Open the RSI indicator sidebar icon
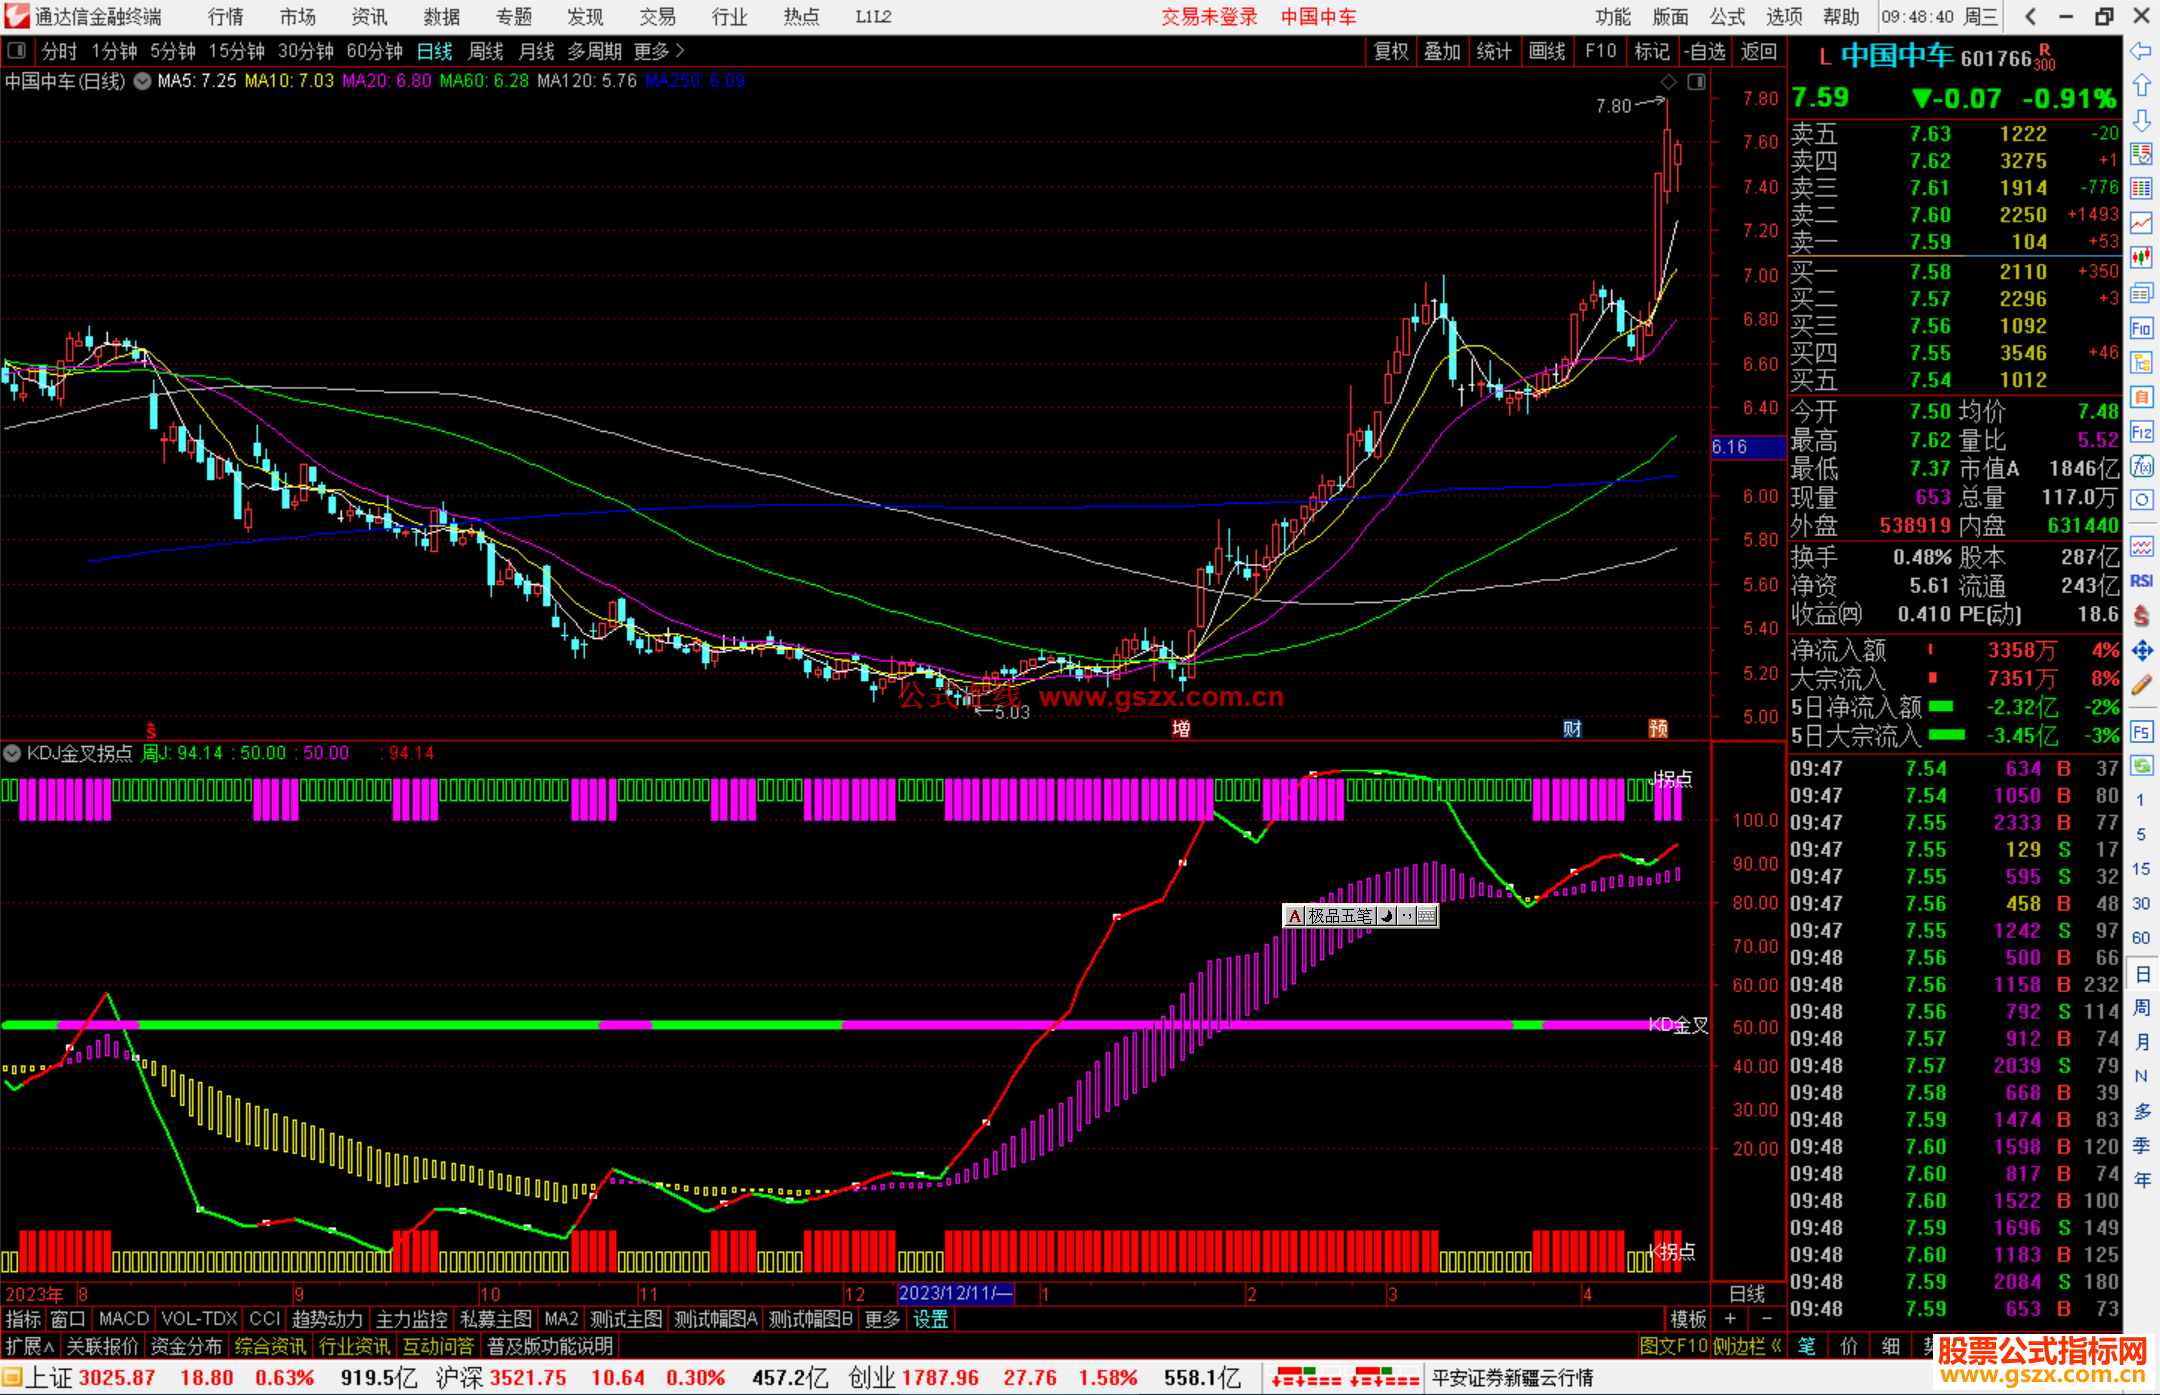 (2141, 581)
